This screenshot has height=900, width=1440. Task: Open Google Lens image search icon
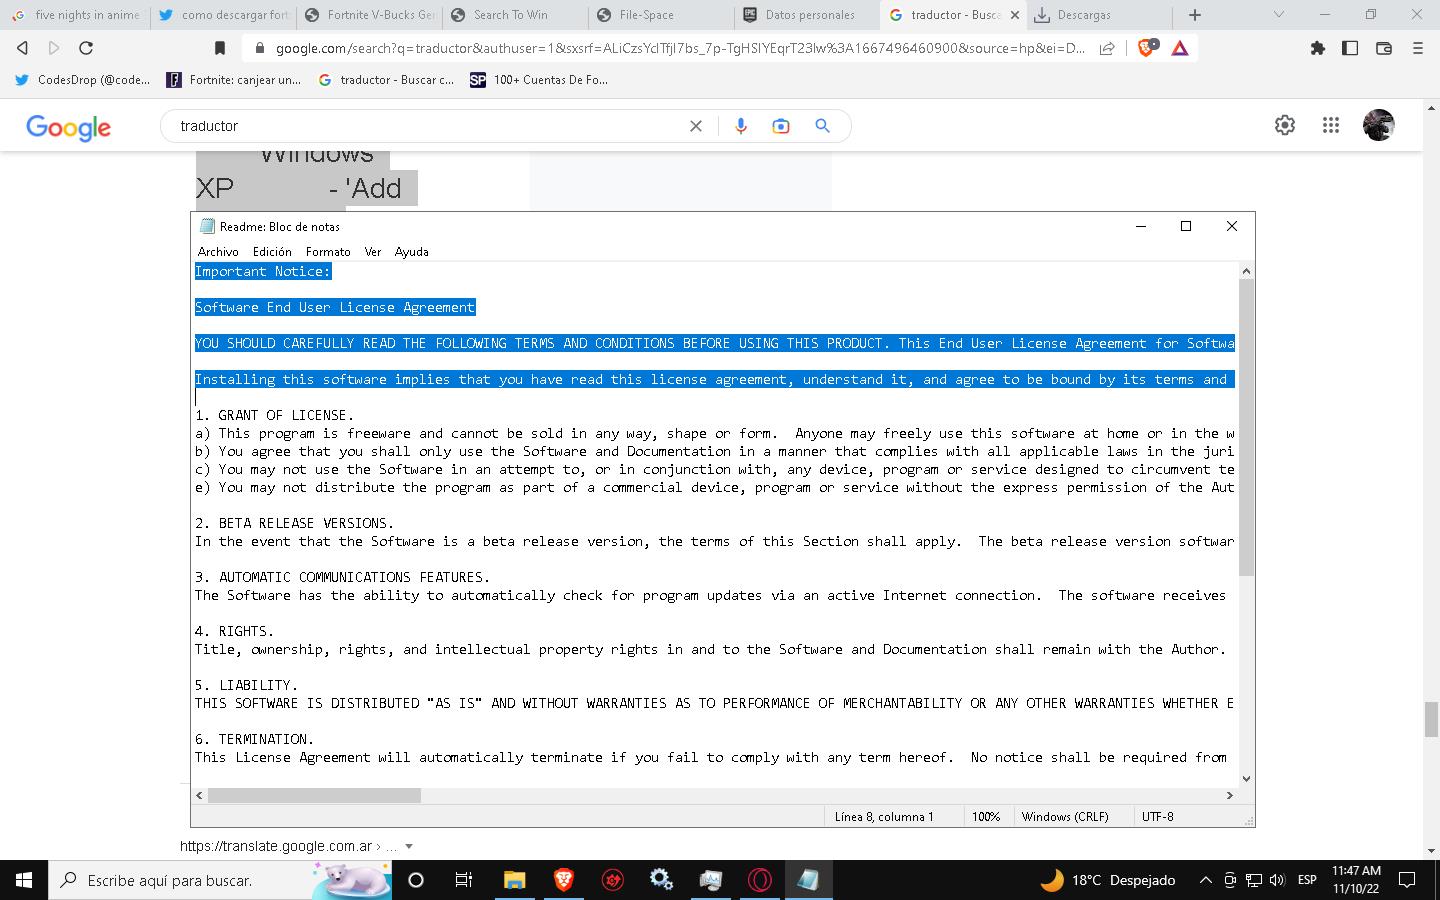click(781, 126)
